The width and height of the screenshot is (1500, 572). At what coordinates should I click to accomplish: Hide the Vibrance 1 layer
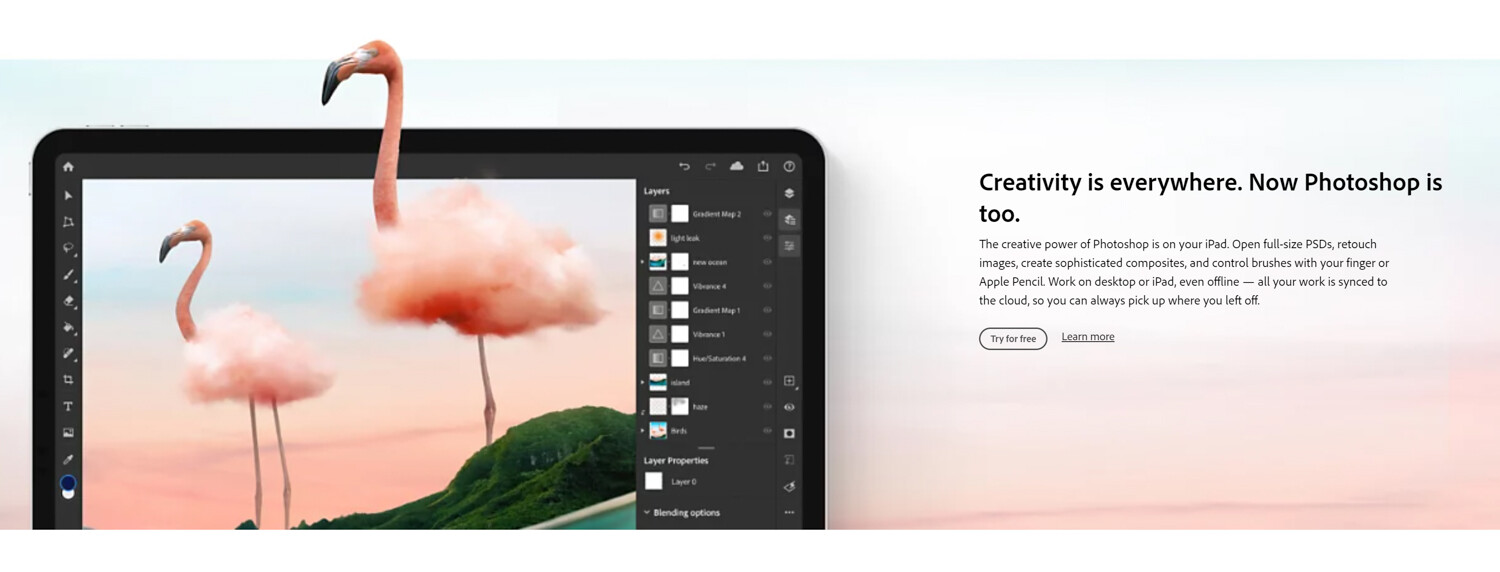767,334
